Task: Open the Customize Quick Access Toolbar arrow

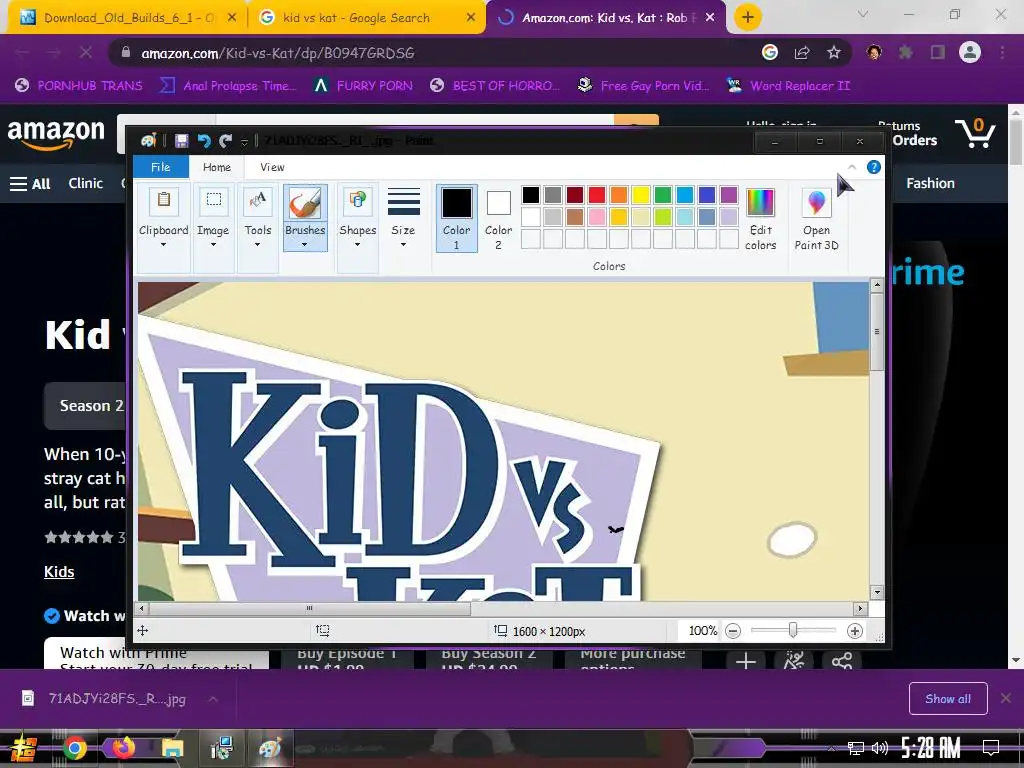Action: [x=244, y=141]
